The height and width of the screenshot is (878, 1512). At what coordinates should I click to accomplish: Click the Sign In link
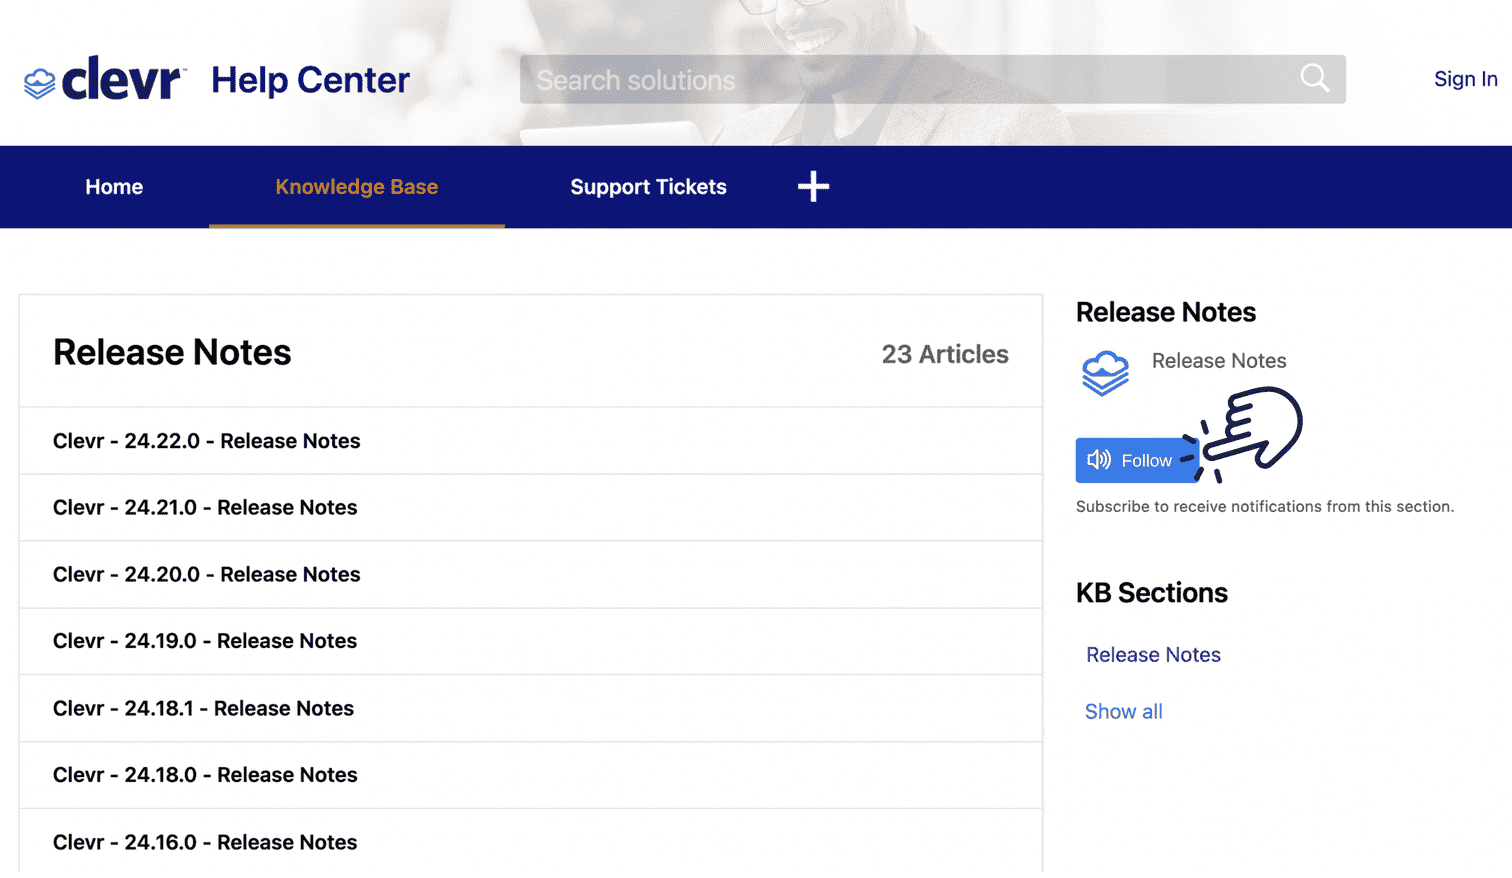(1465, 79)
